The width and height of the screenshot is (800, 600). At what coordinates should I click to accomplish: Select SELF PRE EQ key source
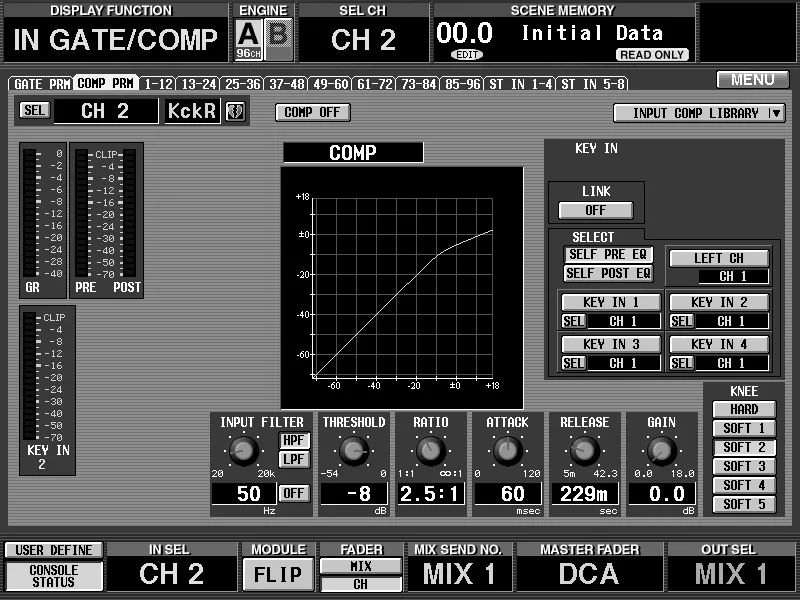608,254
